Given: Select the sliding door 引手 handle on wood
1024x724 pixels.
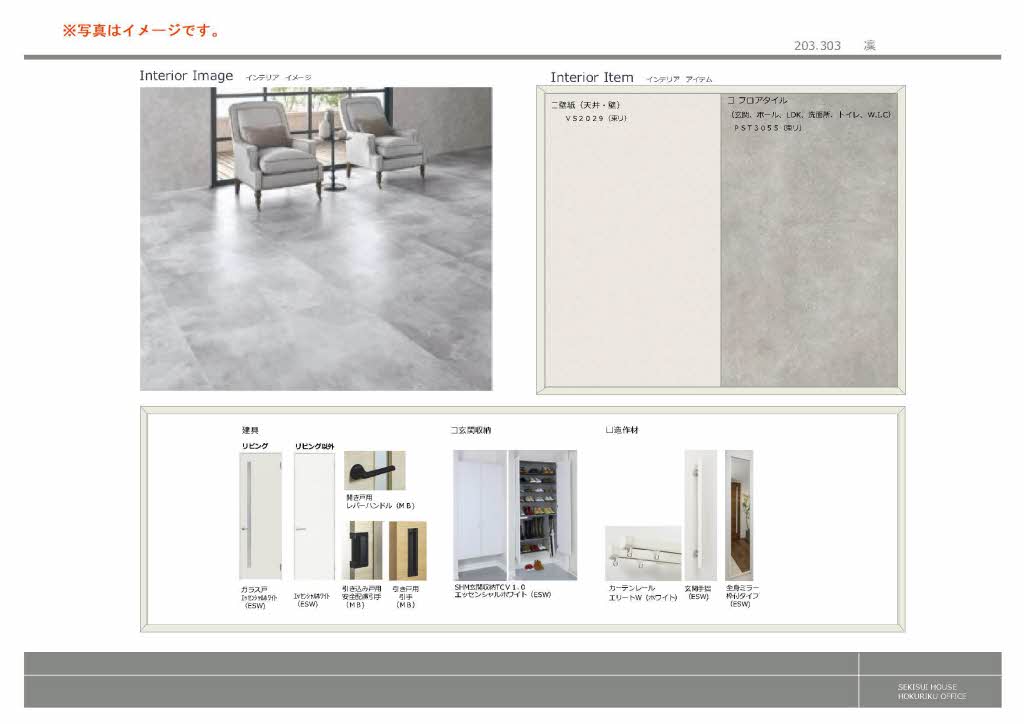Looking at the screenshot, I should (407, 550).
